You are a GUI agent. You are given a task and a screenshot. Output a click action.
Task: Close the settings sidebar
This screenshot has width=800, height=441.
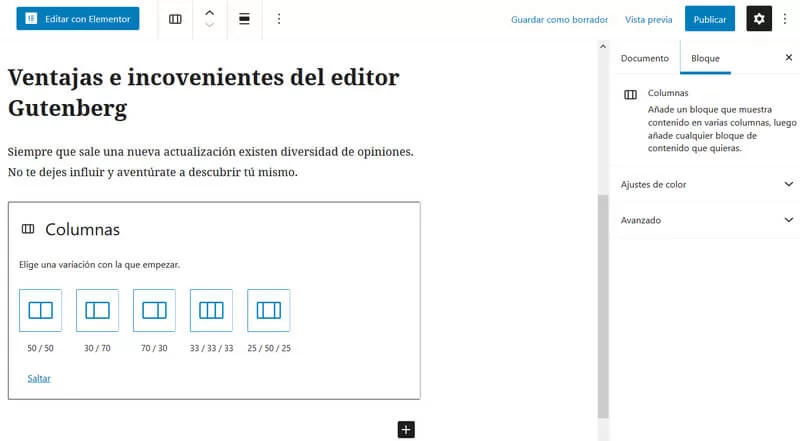(788, 58)
